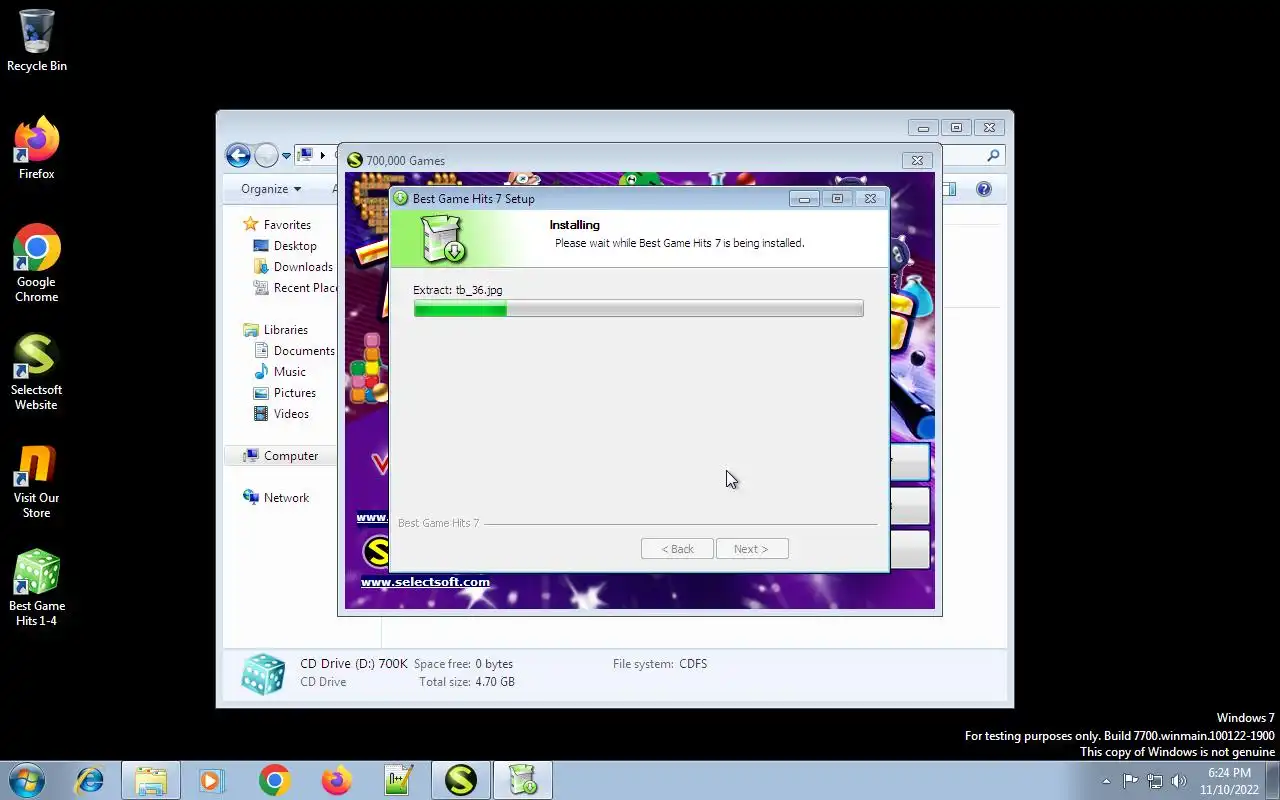1280x800 pixels.
Task: Click the www.selectsoft.com link
Action: pos(425,582)
